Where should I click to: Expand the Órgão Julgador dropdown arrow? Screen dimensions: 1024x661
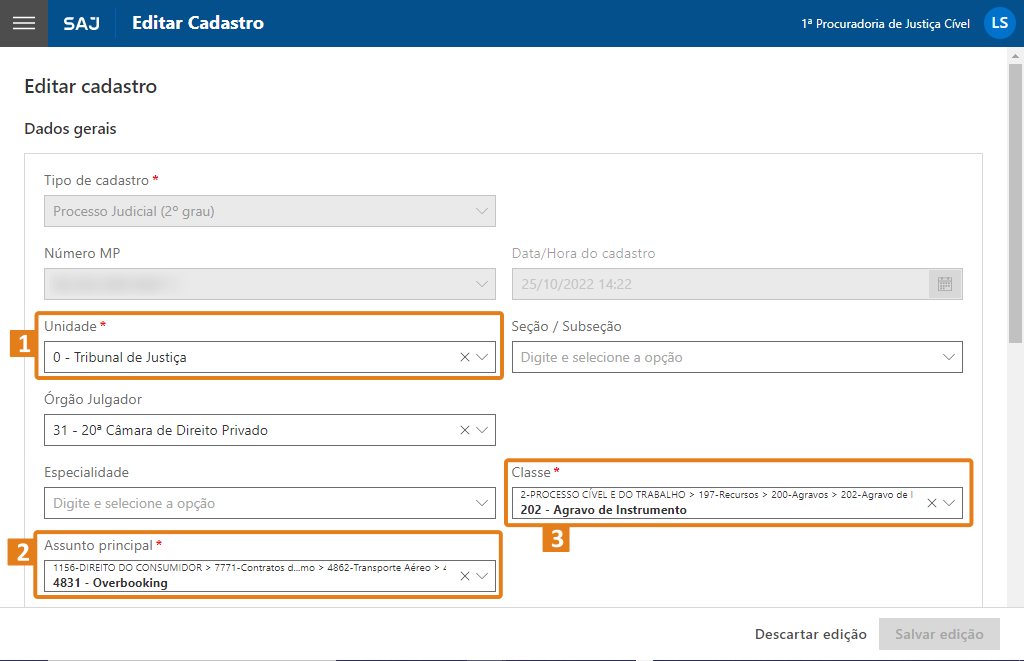tap(482, 430)
